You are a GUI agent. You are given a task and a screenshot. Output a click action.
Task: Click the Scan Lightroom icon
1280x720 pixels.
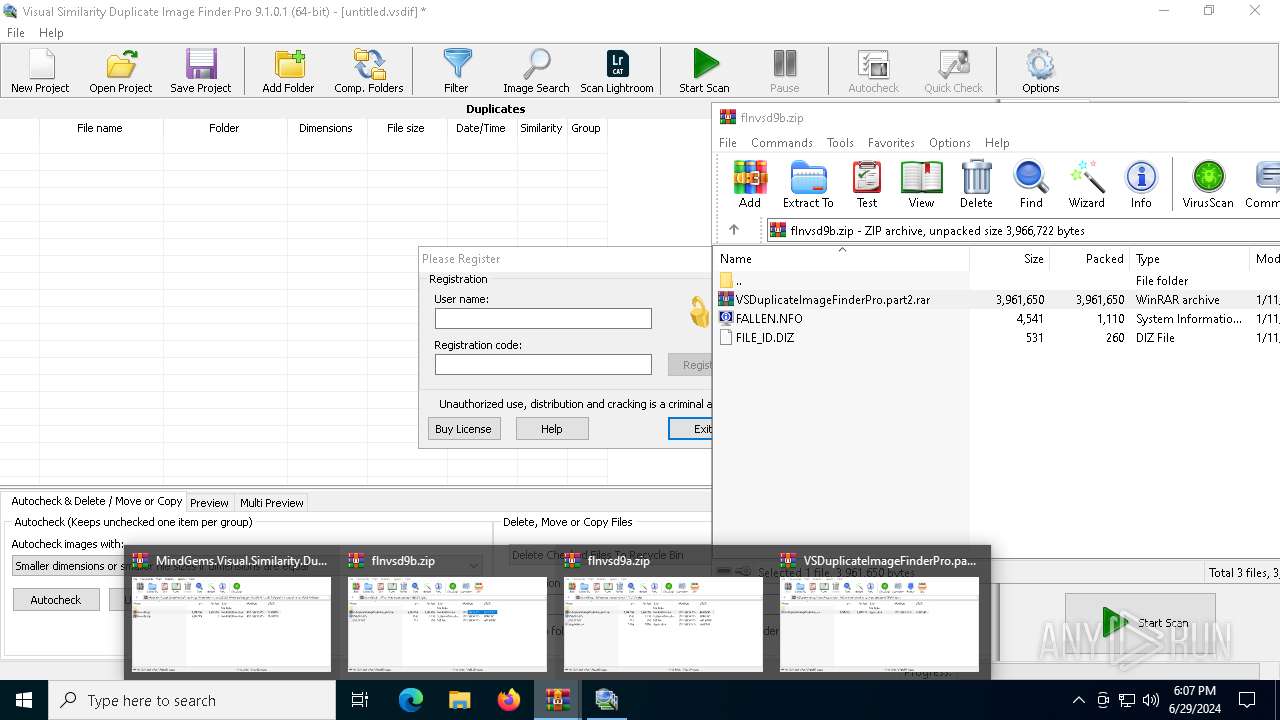(x=617, y=72)
